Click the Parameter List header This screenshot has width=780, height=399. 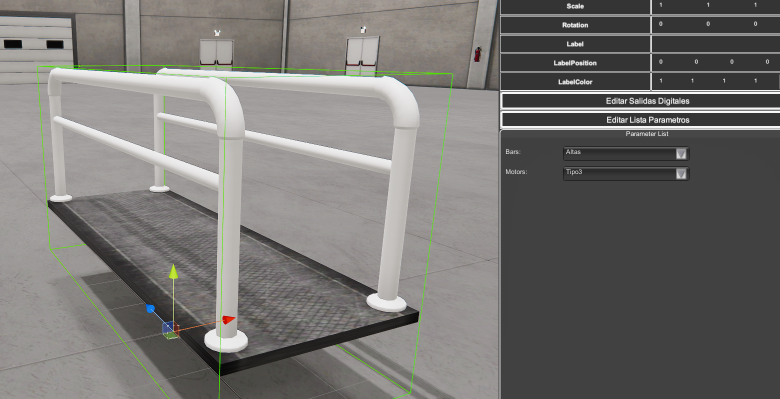tap(647, 134)
